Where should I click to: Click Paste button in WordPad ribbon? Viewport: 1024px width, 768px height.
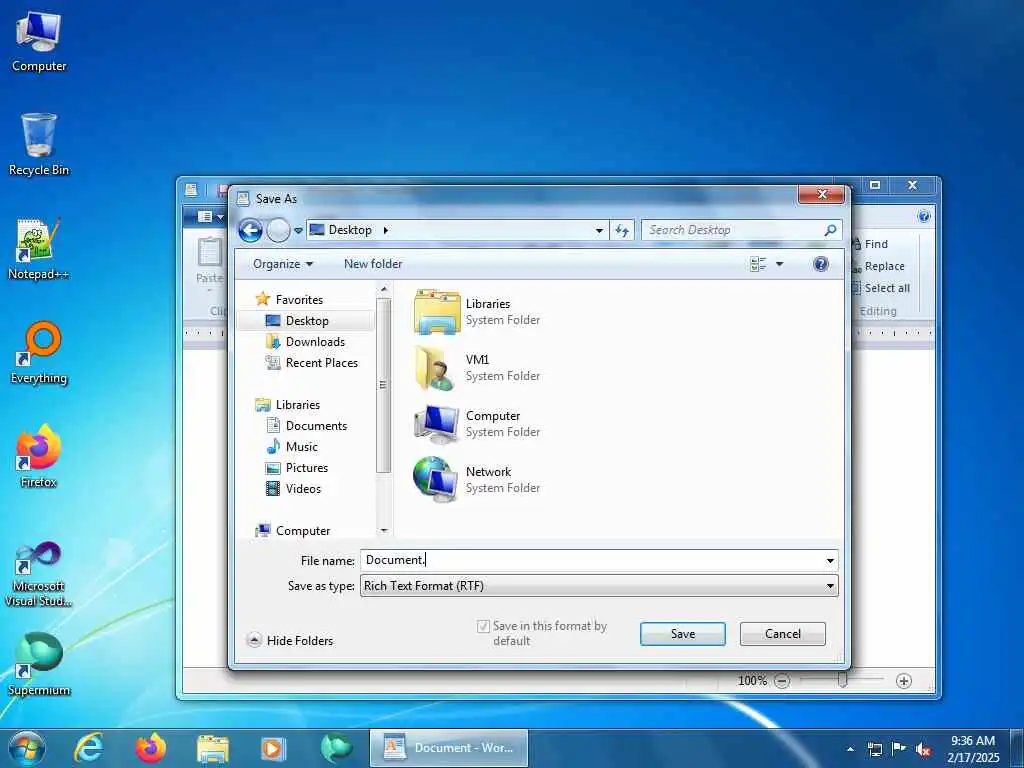(x=209, y=261)
